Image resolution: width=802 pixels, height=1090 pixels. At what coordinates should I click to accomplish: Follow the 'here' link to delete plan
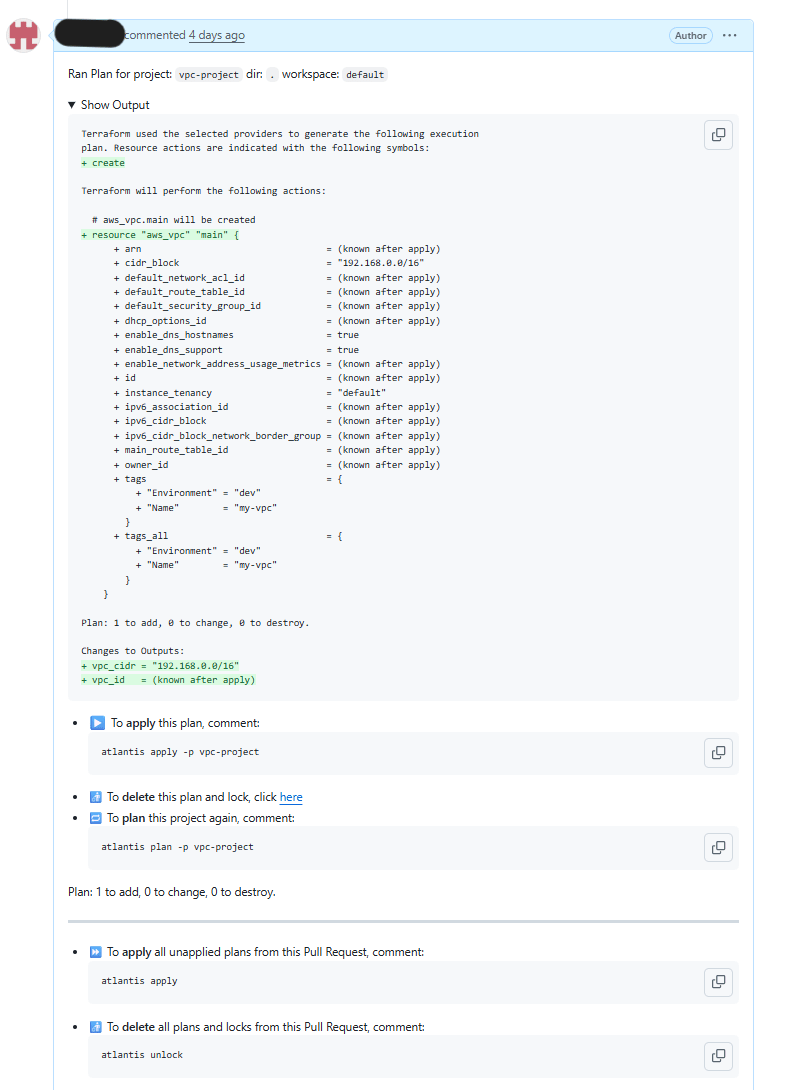291,797
